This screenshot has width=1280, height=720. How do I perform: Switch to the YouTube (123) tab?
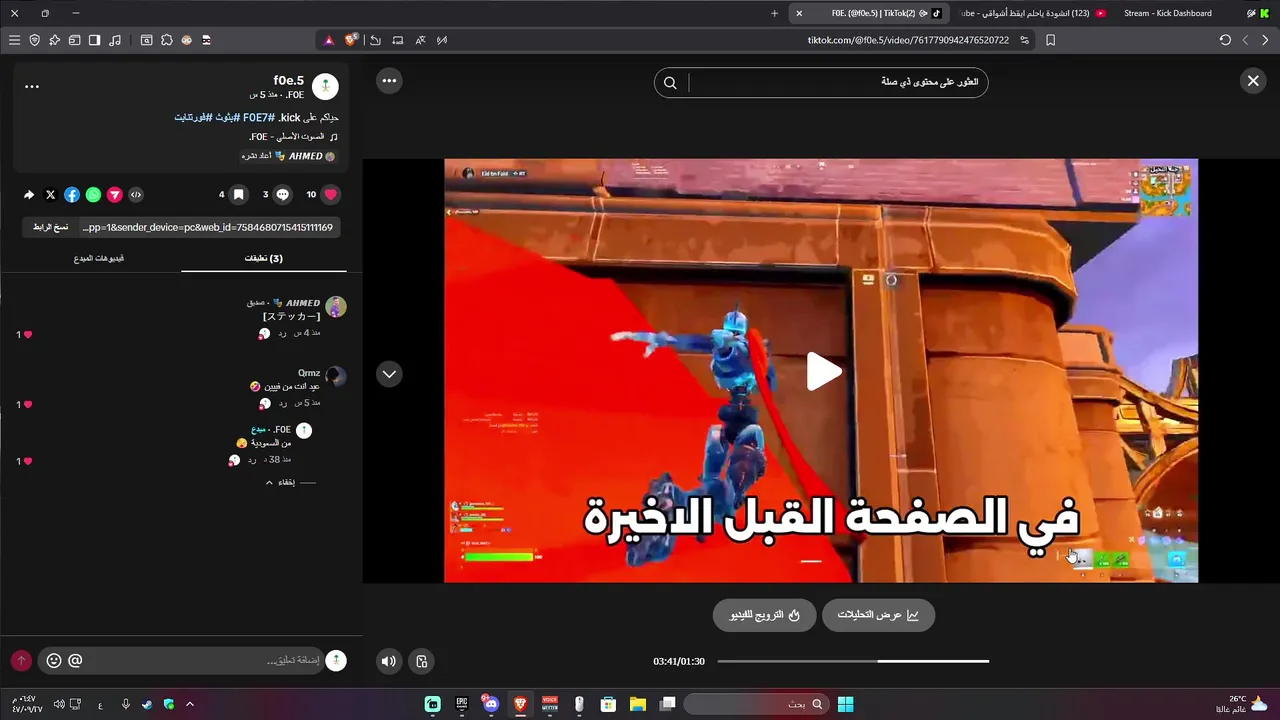point(1032,13)
